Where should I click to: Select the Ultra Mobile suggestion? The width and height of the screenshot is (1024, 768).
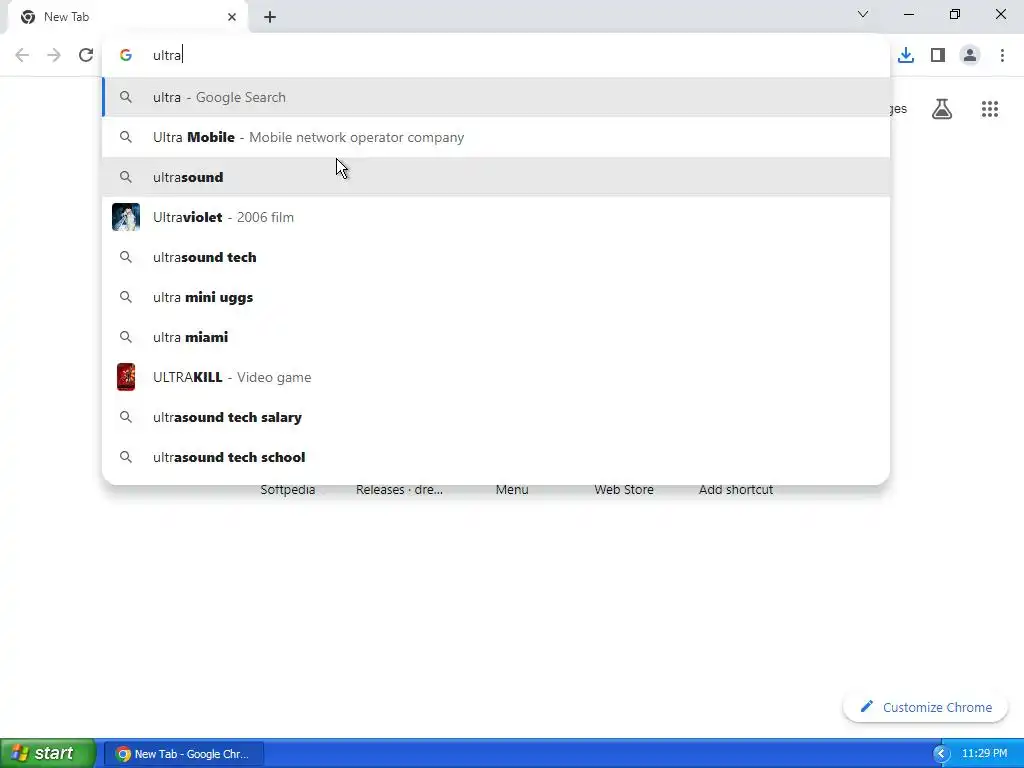point(496,137)
